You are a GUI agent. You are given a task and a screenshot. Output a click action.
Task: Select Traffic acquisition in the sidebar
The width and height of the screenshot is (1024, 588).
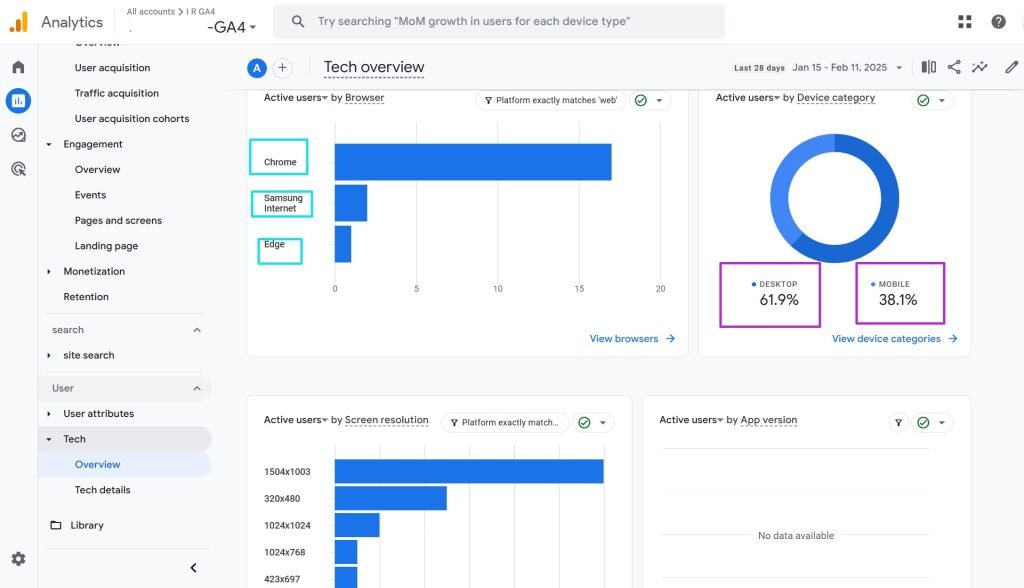click(116, 93)
